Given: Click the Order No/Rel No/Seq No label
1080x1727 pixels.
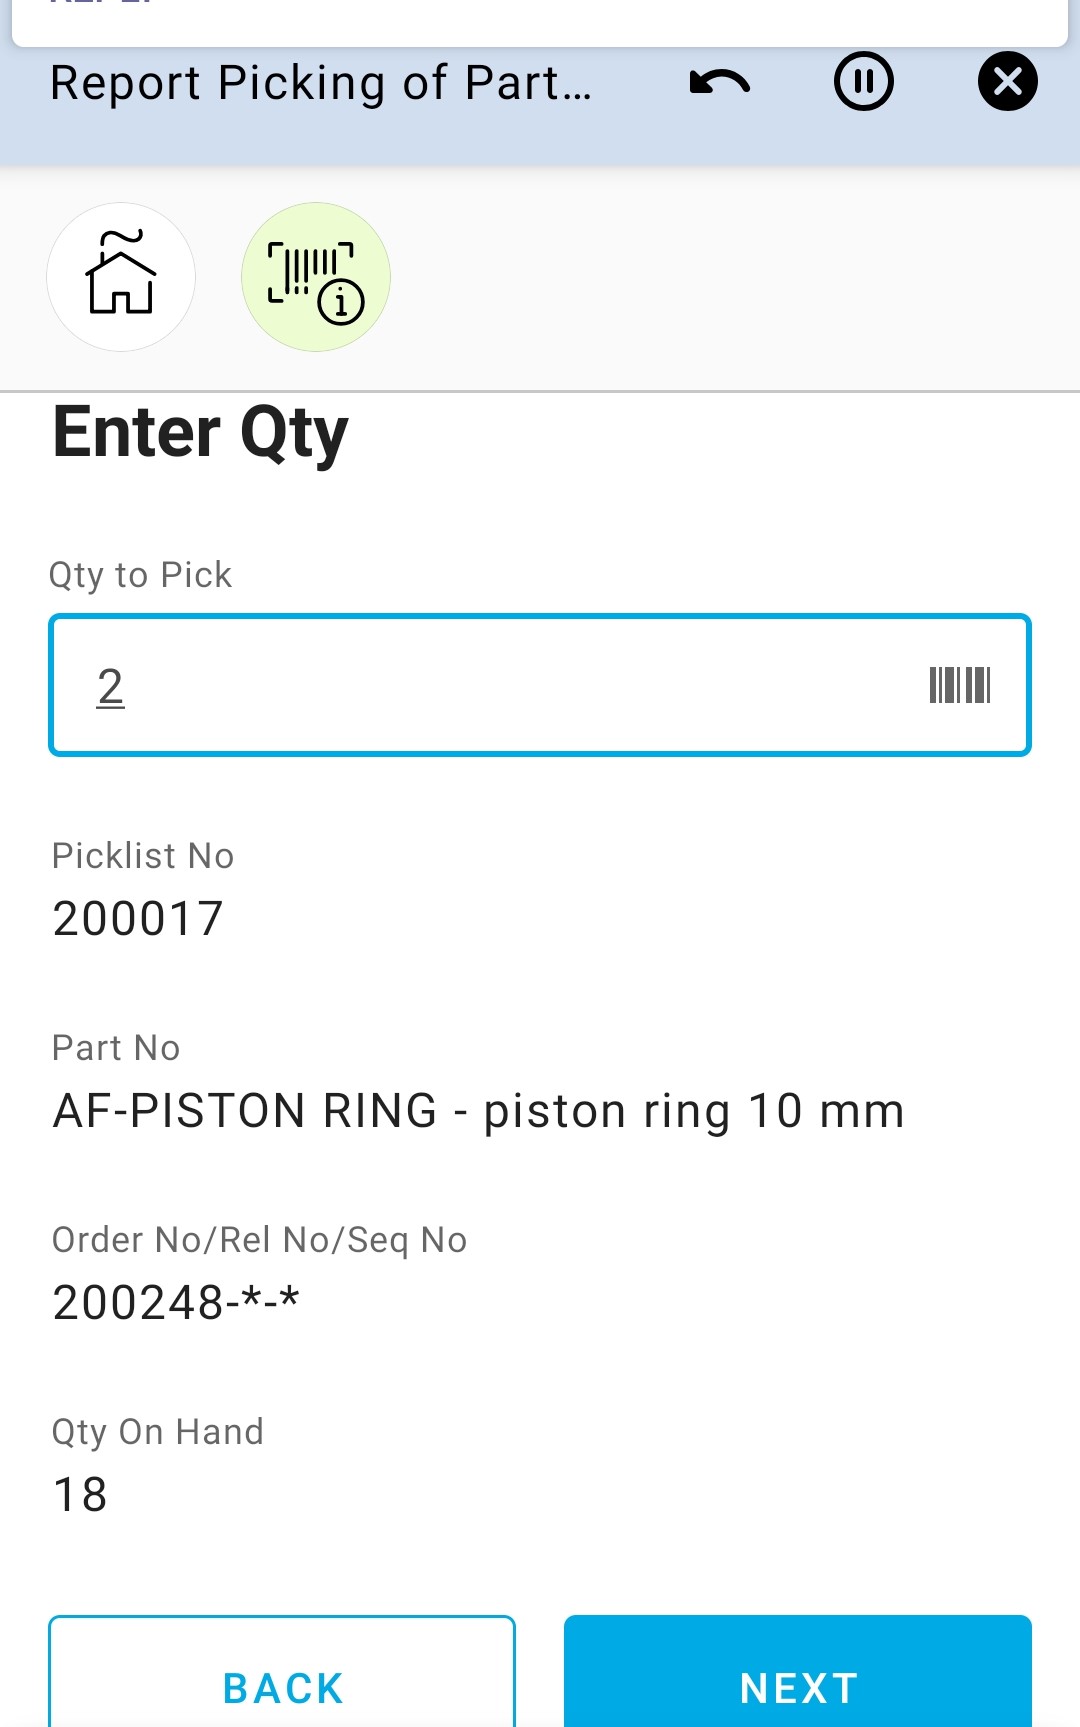Looking at the screenshot, I should 259,1240.
